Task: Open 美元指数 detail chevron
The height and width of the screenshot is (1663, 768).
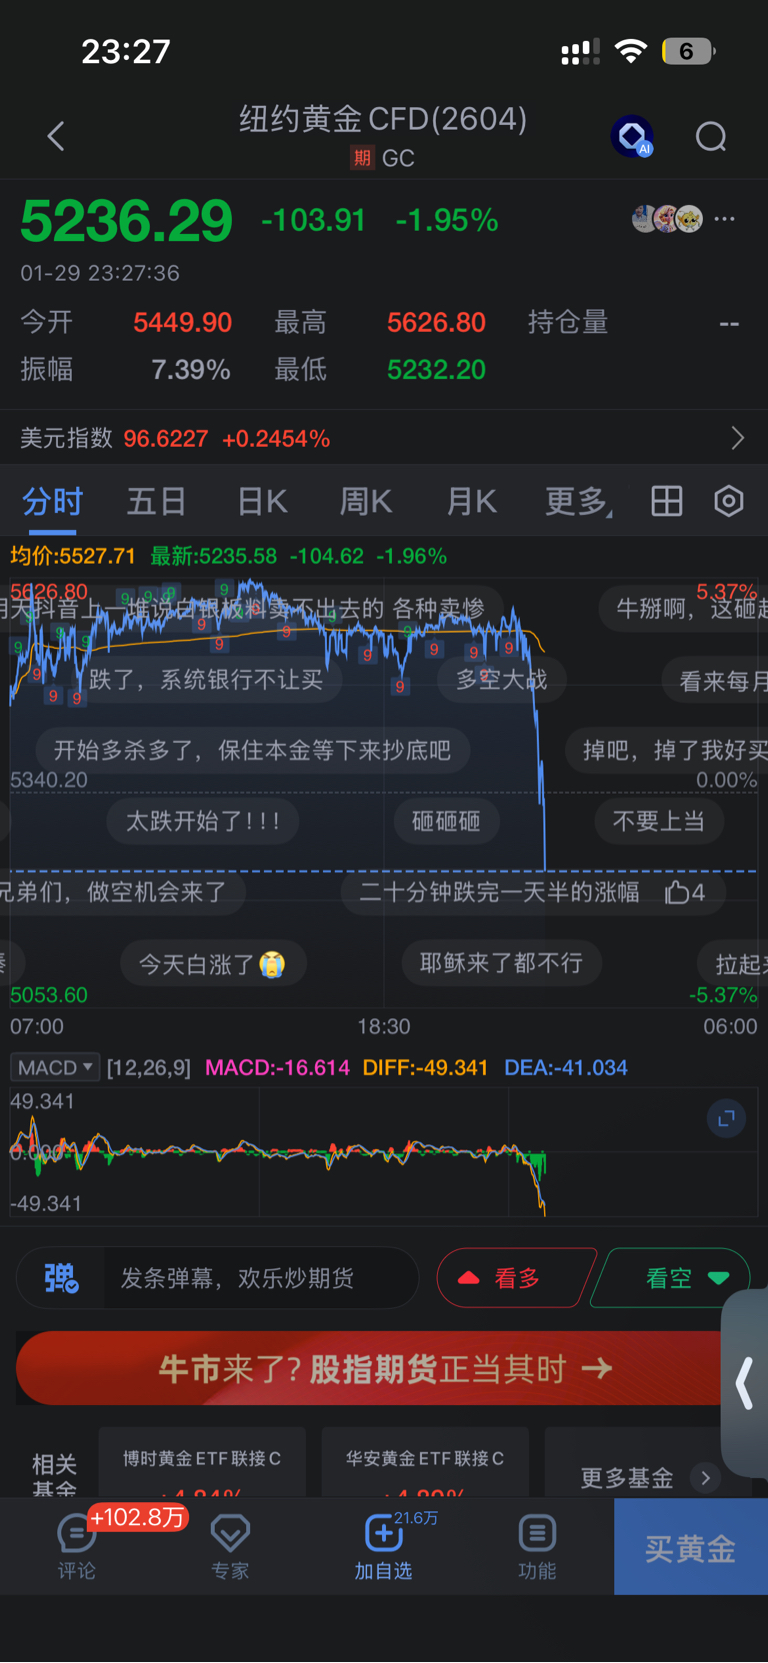Action: click(x=737, y=438)
